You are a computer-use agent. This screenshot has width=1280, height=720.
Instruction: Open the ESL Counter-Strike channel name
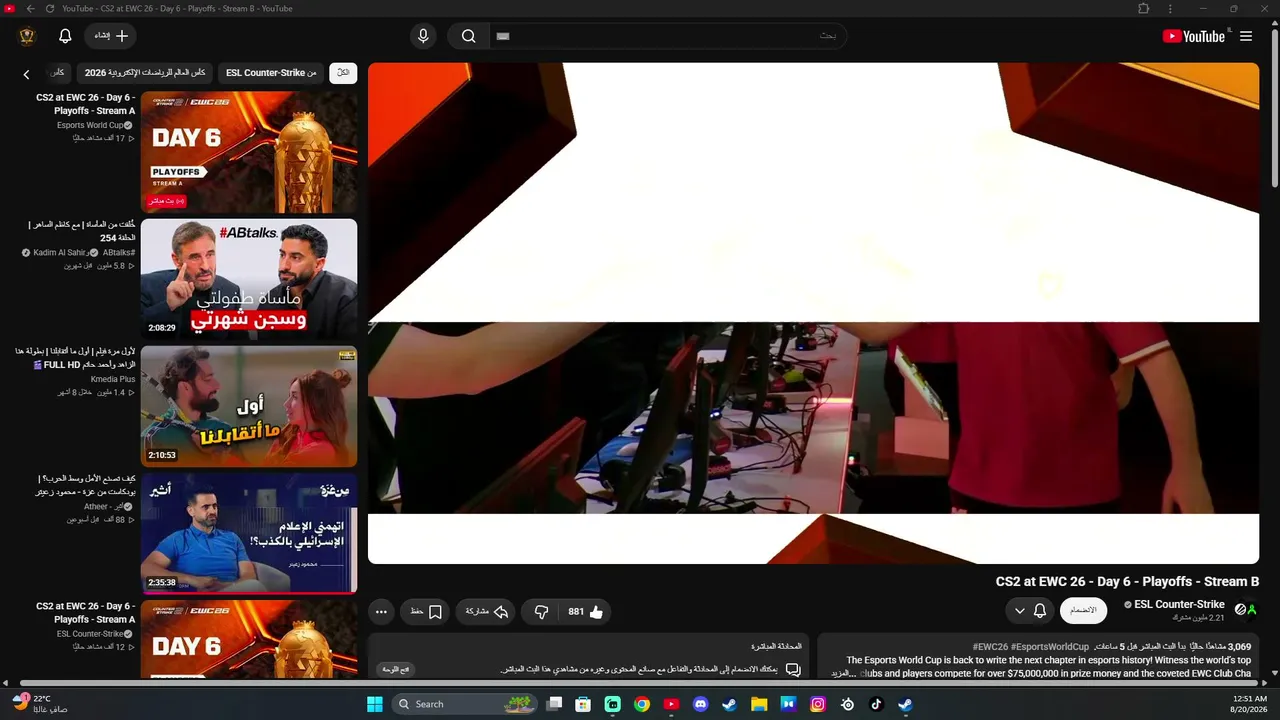(x=1179, y=604)
